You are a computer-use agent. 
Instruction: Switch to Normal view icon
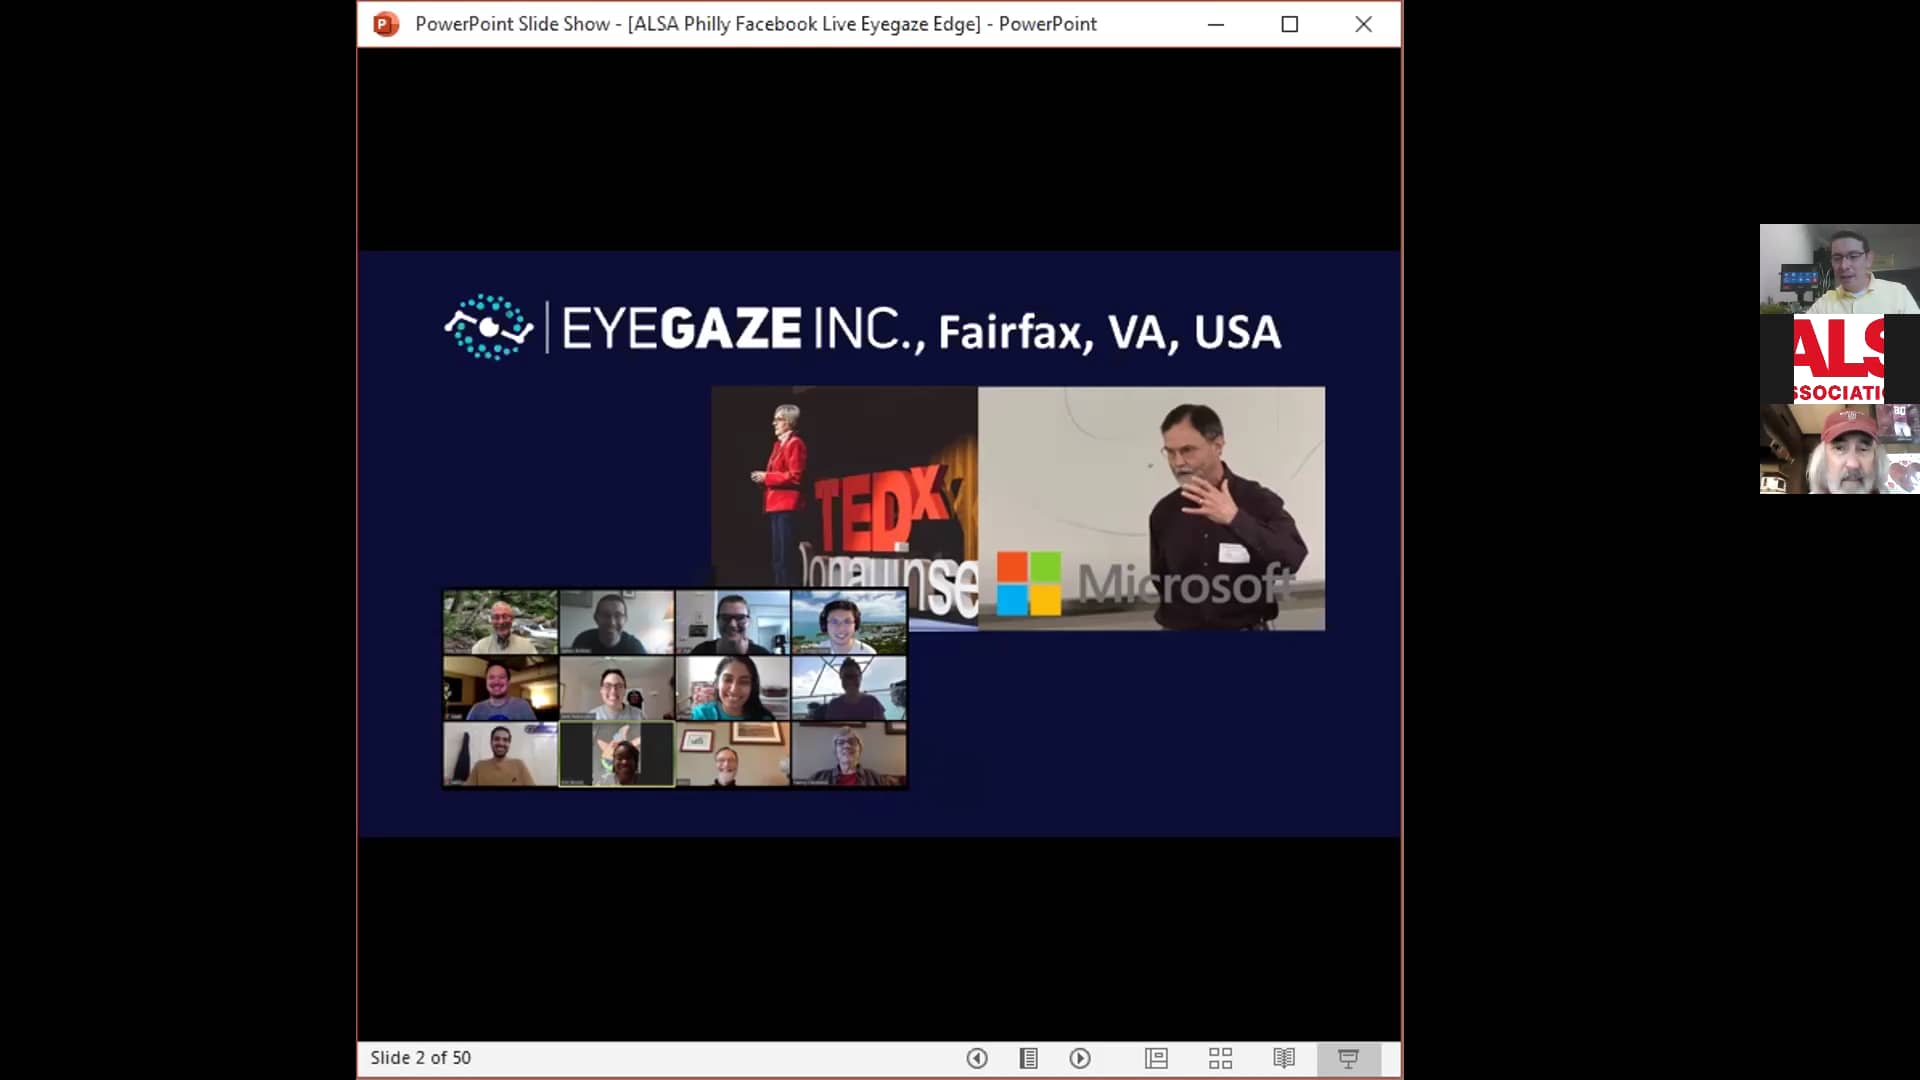(1157, 1058)
